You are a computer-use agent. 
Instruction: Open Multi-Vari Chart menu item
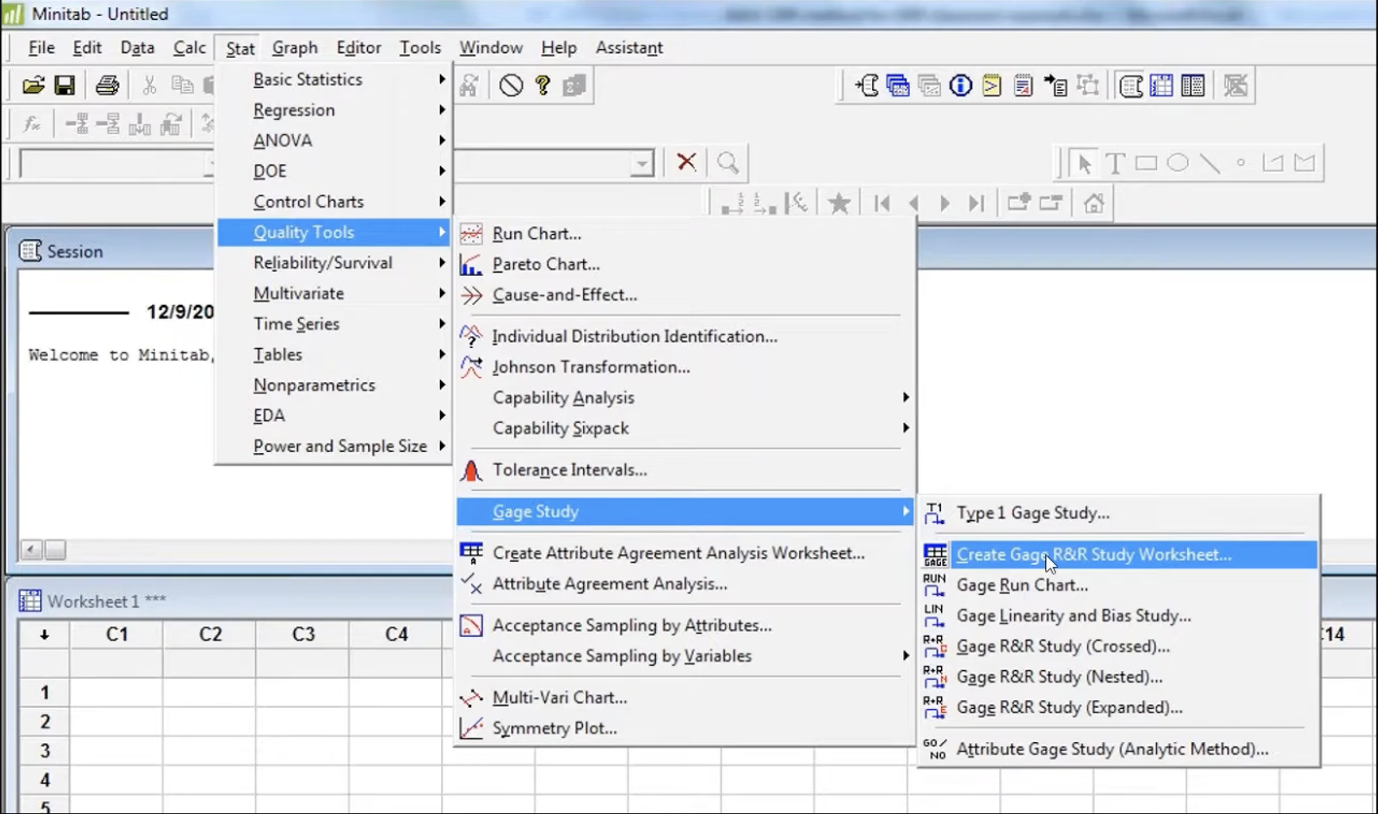[x=686, y=698]
